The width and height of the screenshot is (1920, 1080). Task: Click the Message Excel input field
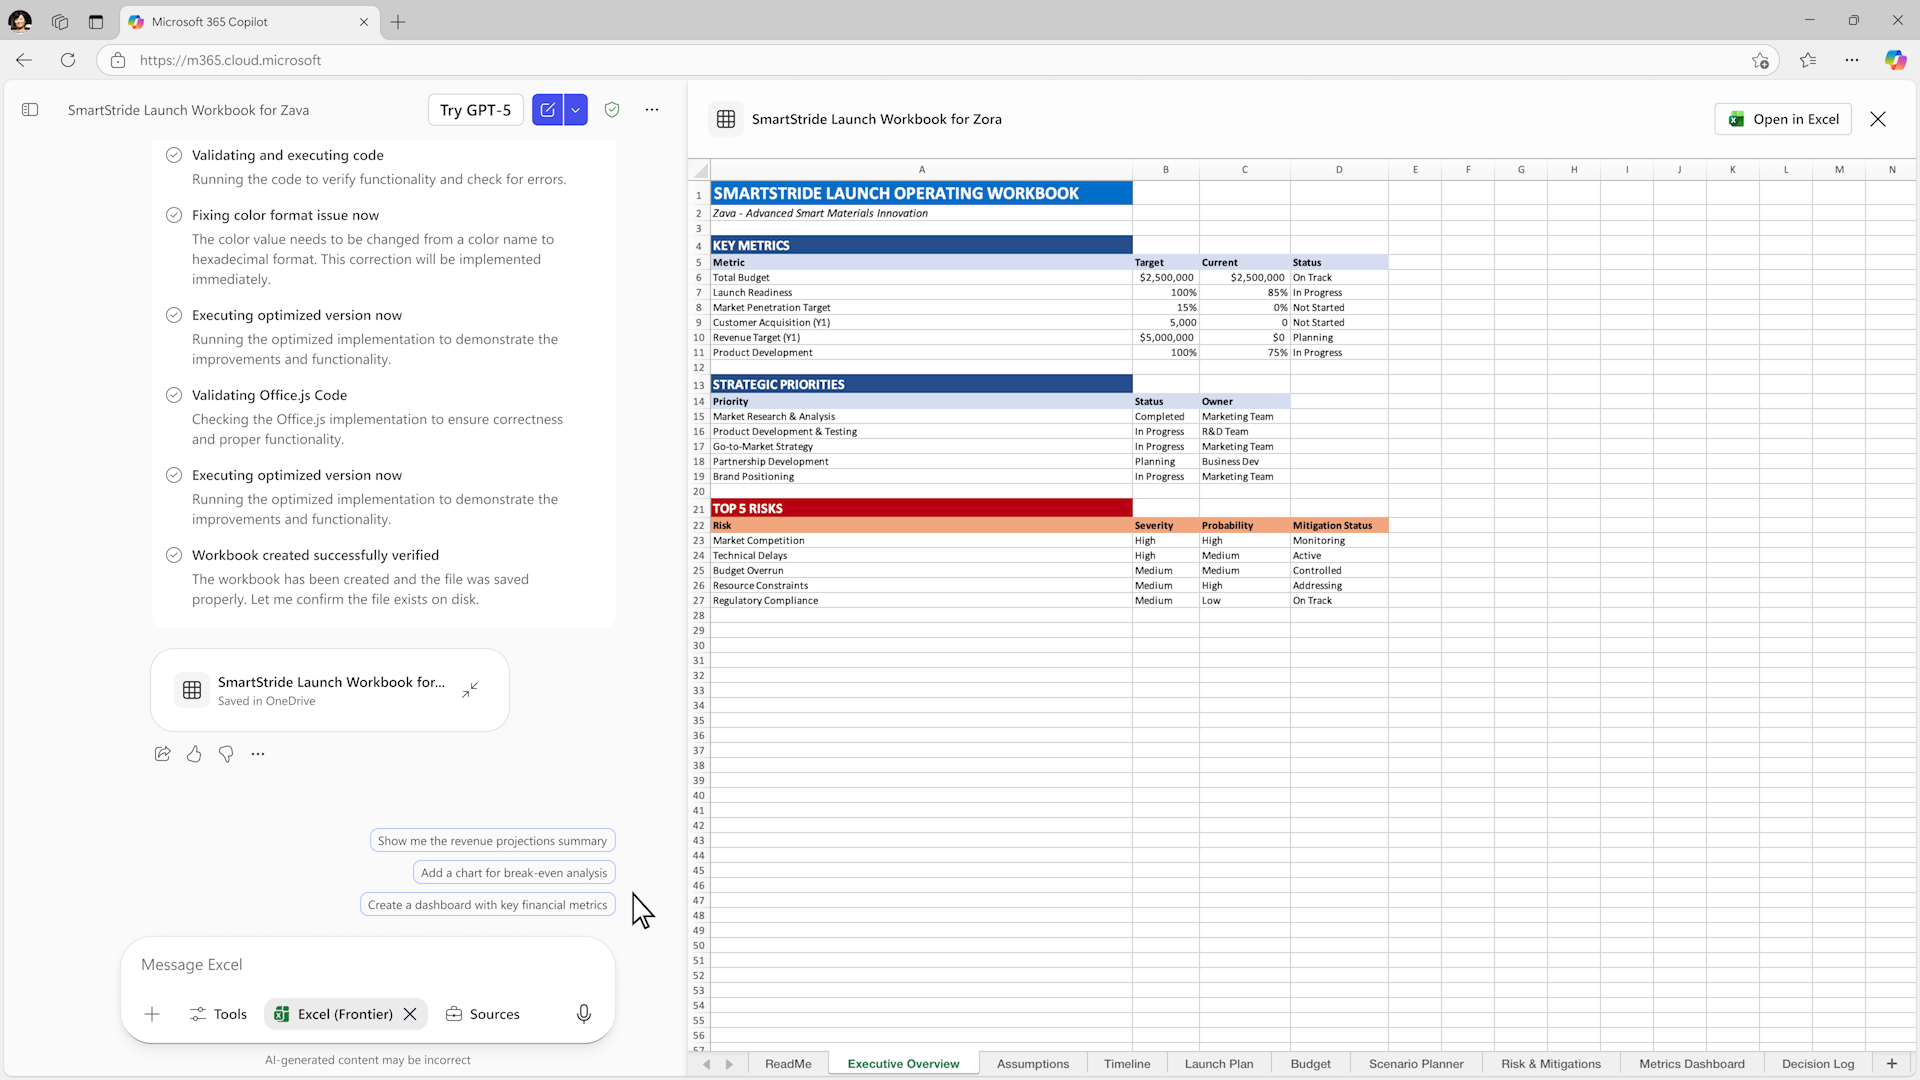coord(366,965)
